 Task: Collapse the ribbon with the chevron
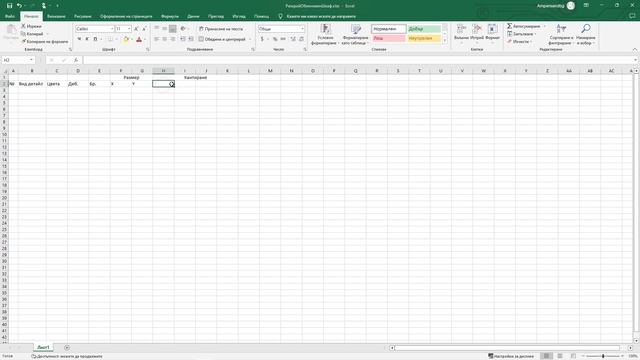(x=635, y=49)
